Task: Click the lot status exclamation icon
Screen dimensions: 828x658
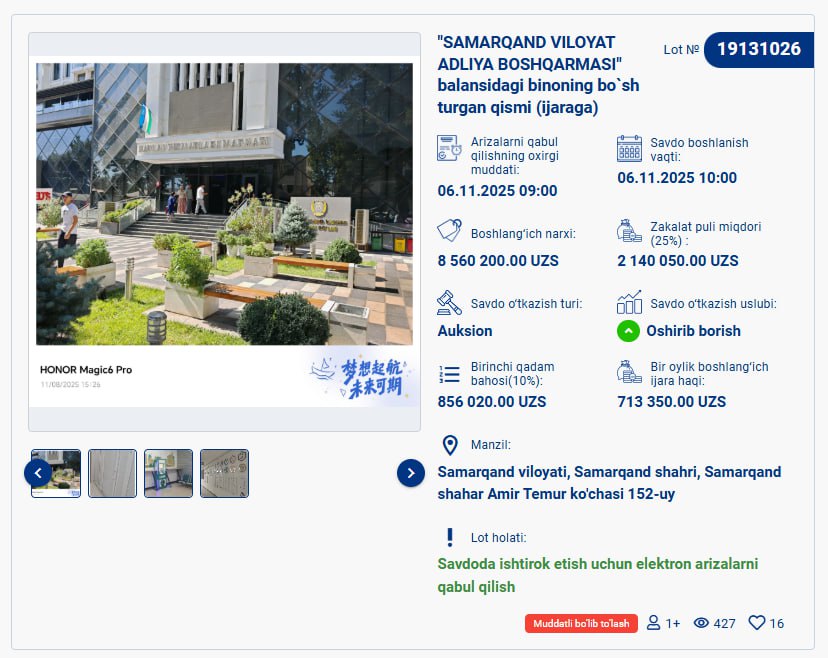Action: [450, 537]
